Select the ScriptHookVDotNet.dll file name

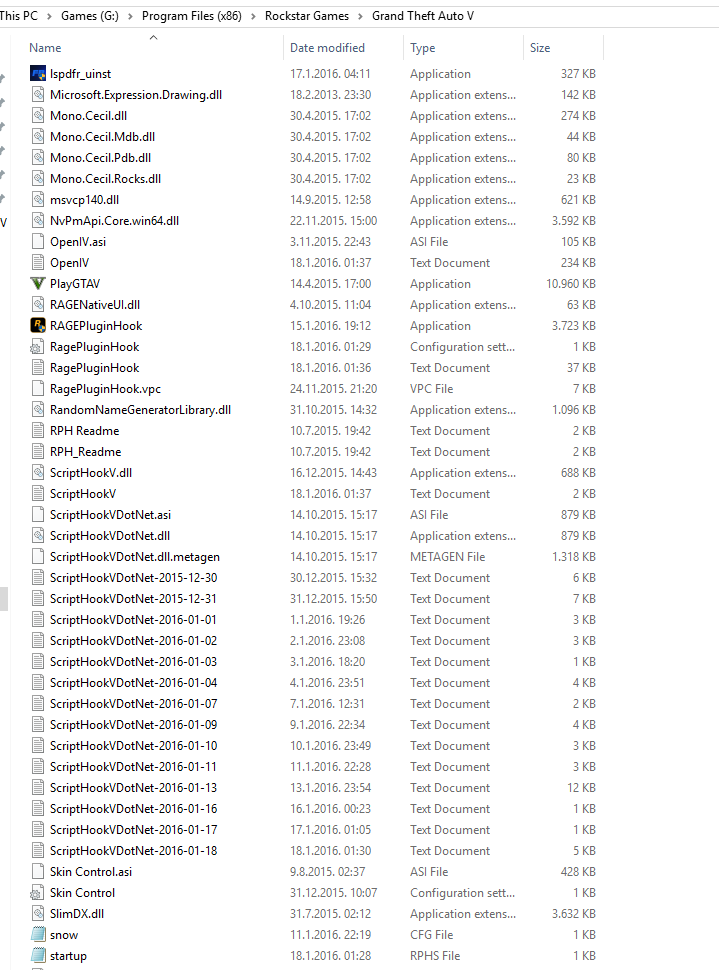110,536
